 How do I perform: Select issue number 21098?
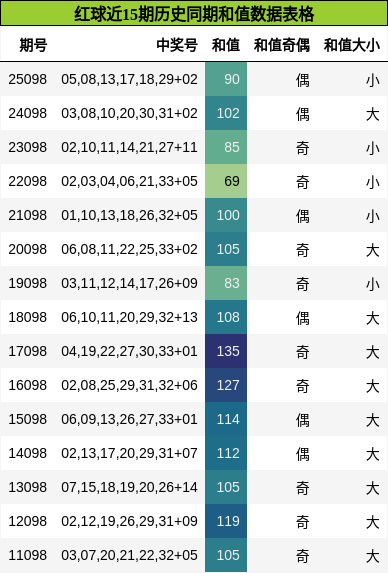(28, 215)
